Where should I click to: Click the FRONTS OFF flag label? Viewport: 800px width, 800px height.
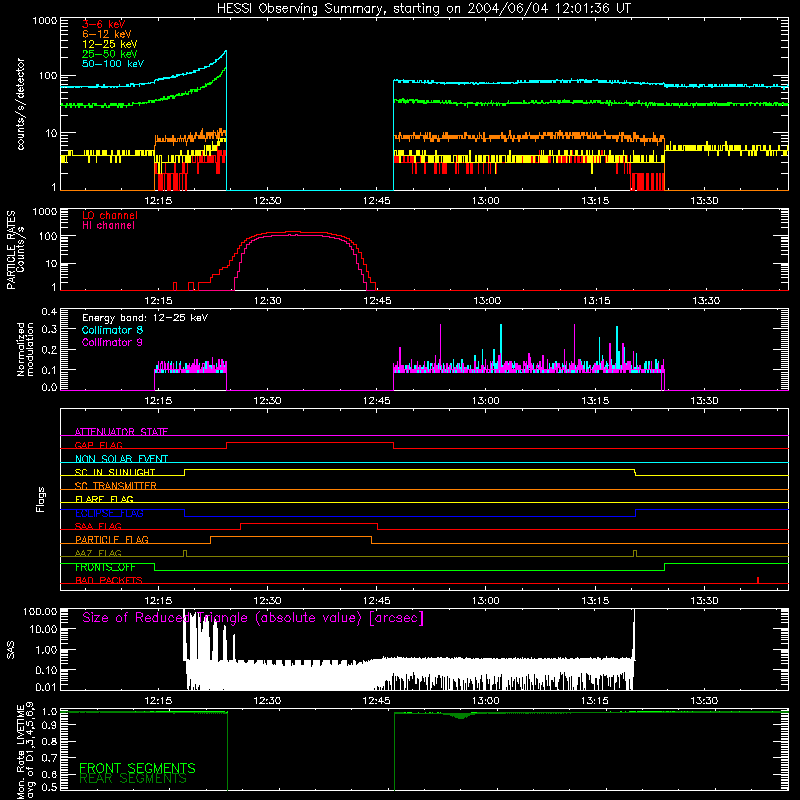(105, 567)
